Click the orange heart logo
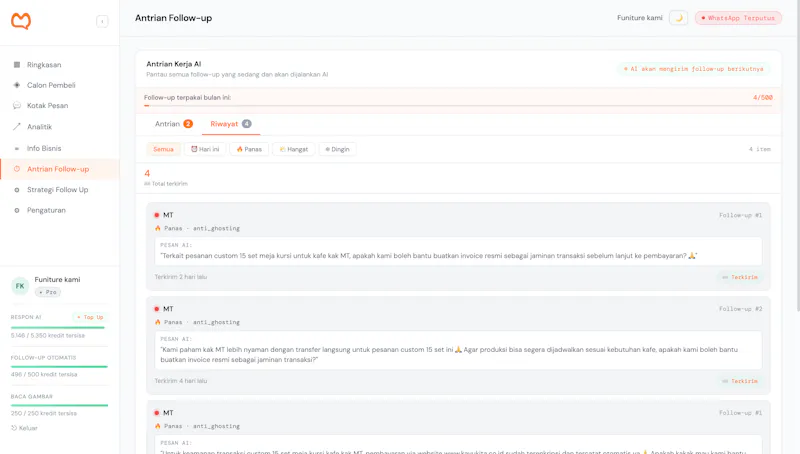The image size is (800, 454). pyautogui.click(x=21, y=21)
